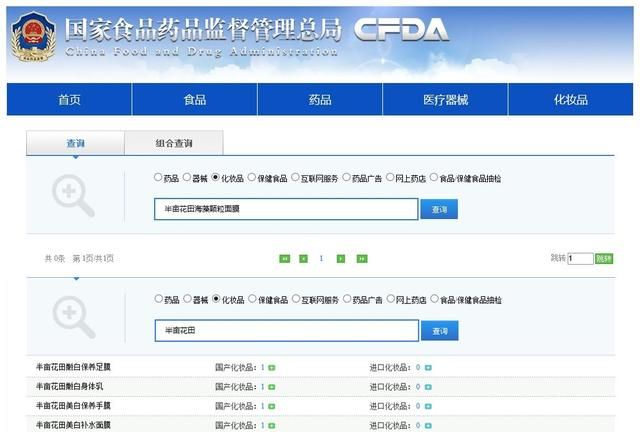Open 进口化妆品 icon for 半亩花田嫩白保养足膜
Viewport: 640px width, 432px height.
pos(428,367)
